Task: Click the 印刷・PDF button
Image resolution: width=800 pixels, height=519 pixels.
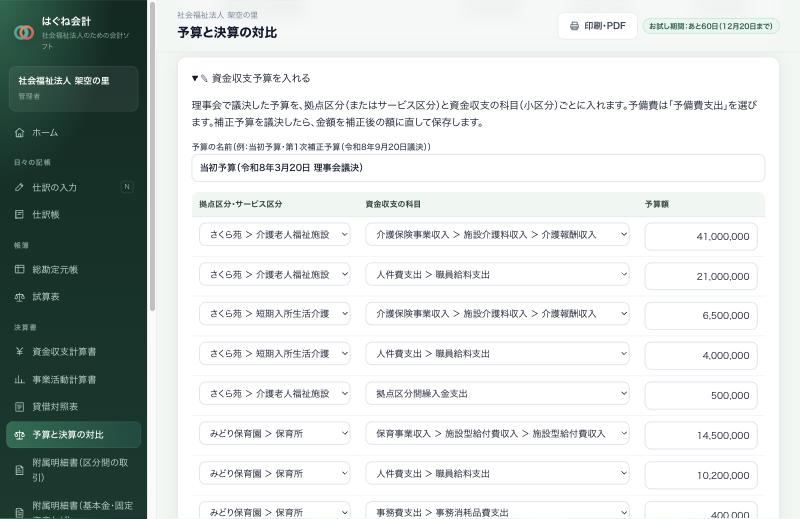Action: pos(597,26)
